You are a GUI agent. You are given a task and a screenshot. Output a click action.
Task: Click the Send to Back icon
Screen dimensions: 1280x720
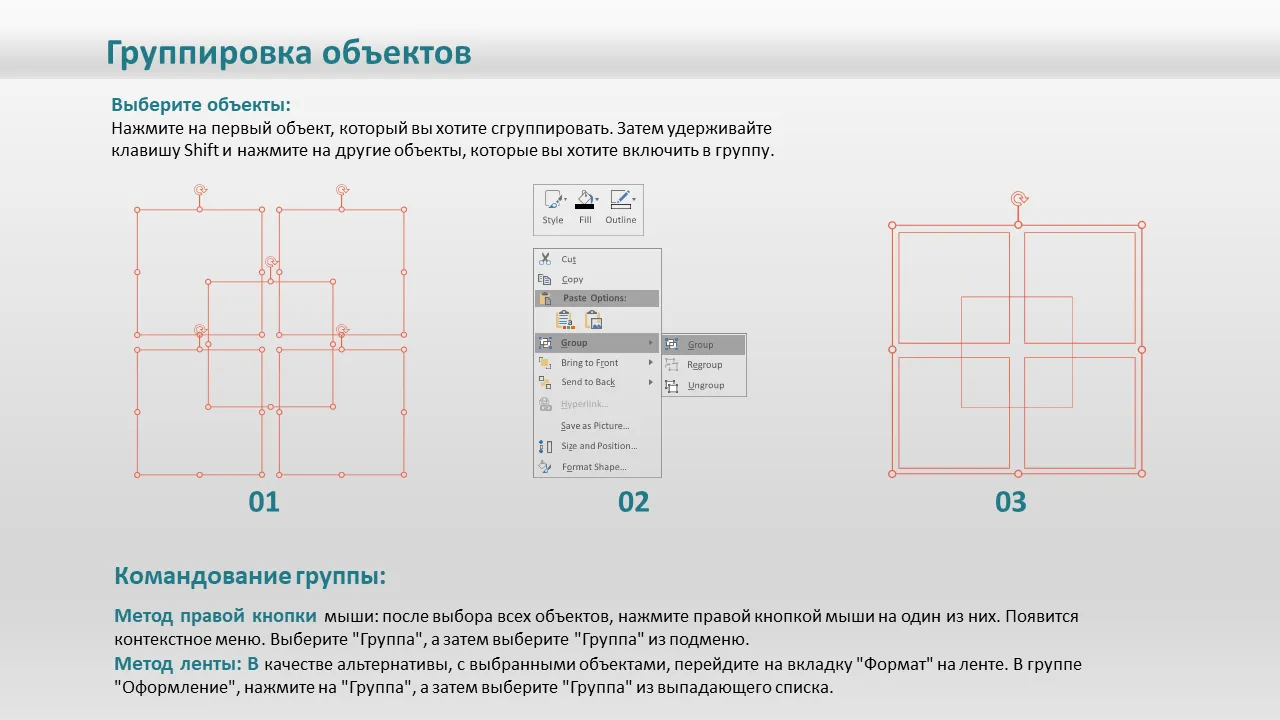click(x=545, y=382)
